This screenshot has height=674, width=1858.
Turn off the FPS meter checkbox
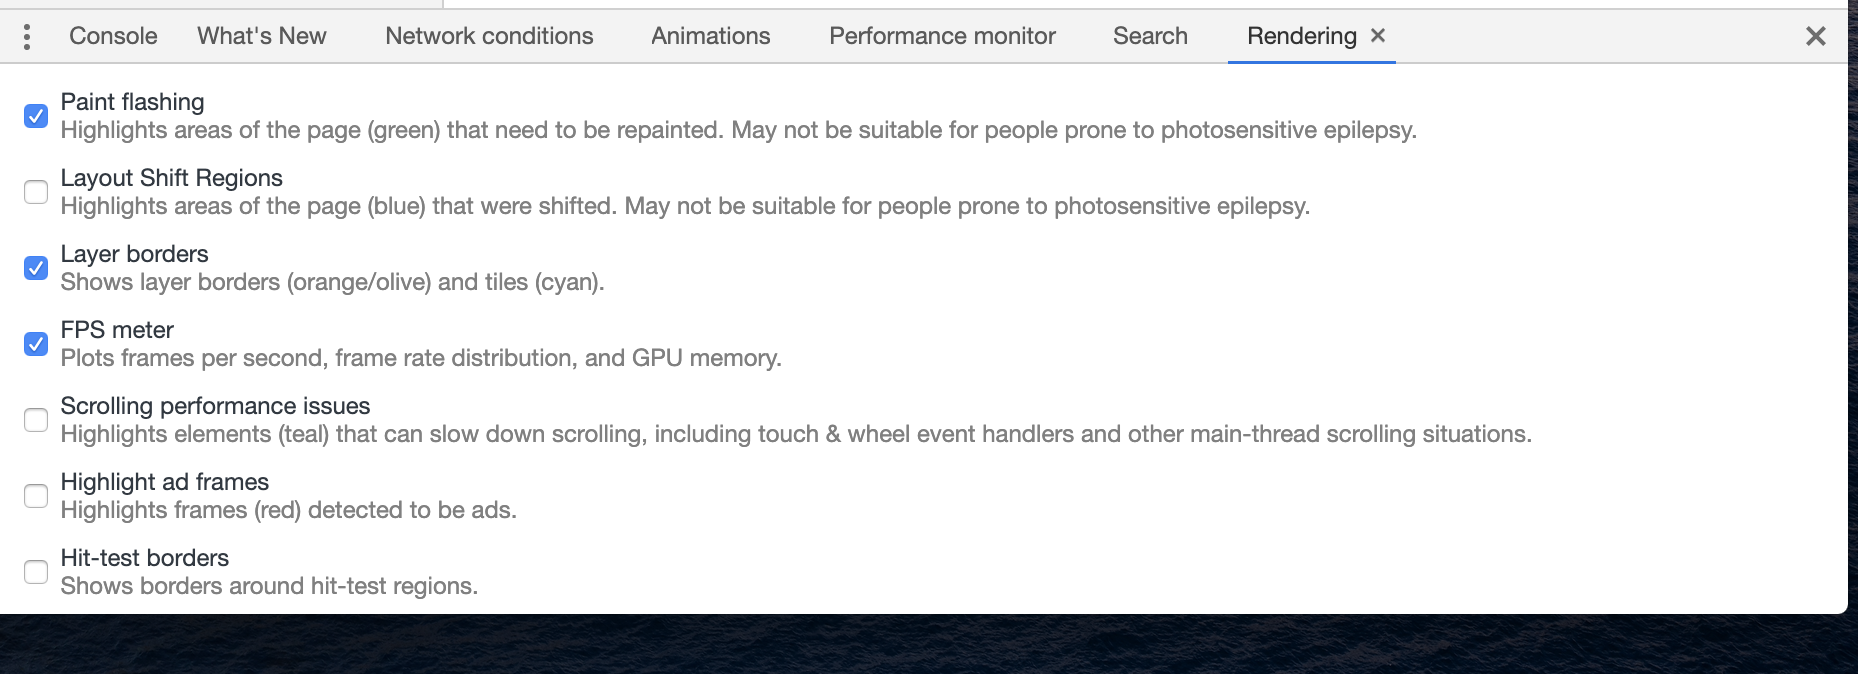pyautogui.click(x=36, y=344)
